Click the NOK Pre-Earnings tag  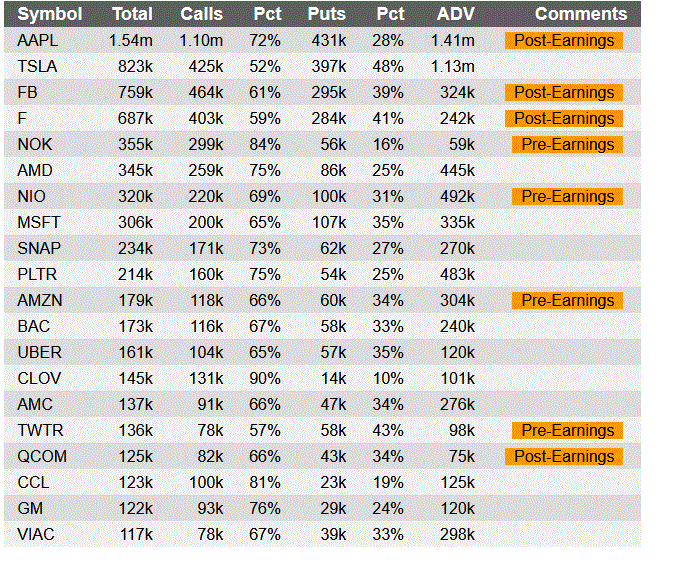pos(567,144)
